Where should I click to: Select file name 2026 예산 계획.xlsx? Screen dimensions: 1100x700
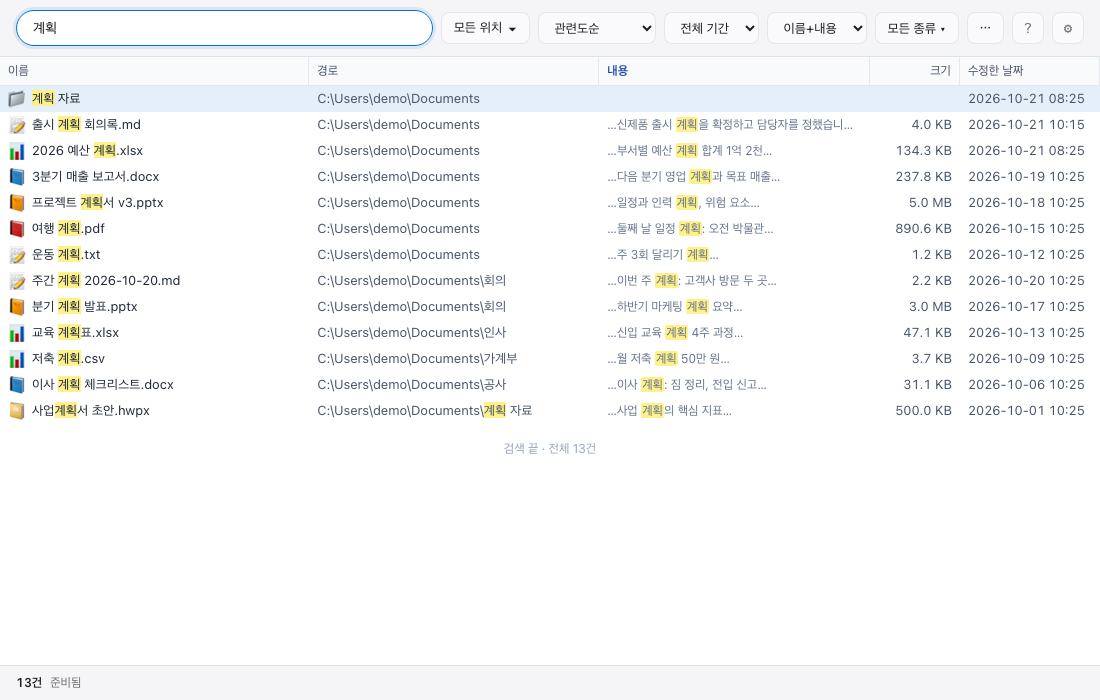pyautogui.click(x=88, y=150)
